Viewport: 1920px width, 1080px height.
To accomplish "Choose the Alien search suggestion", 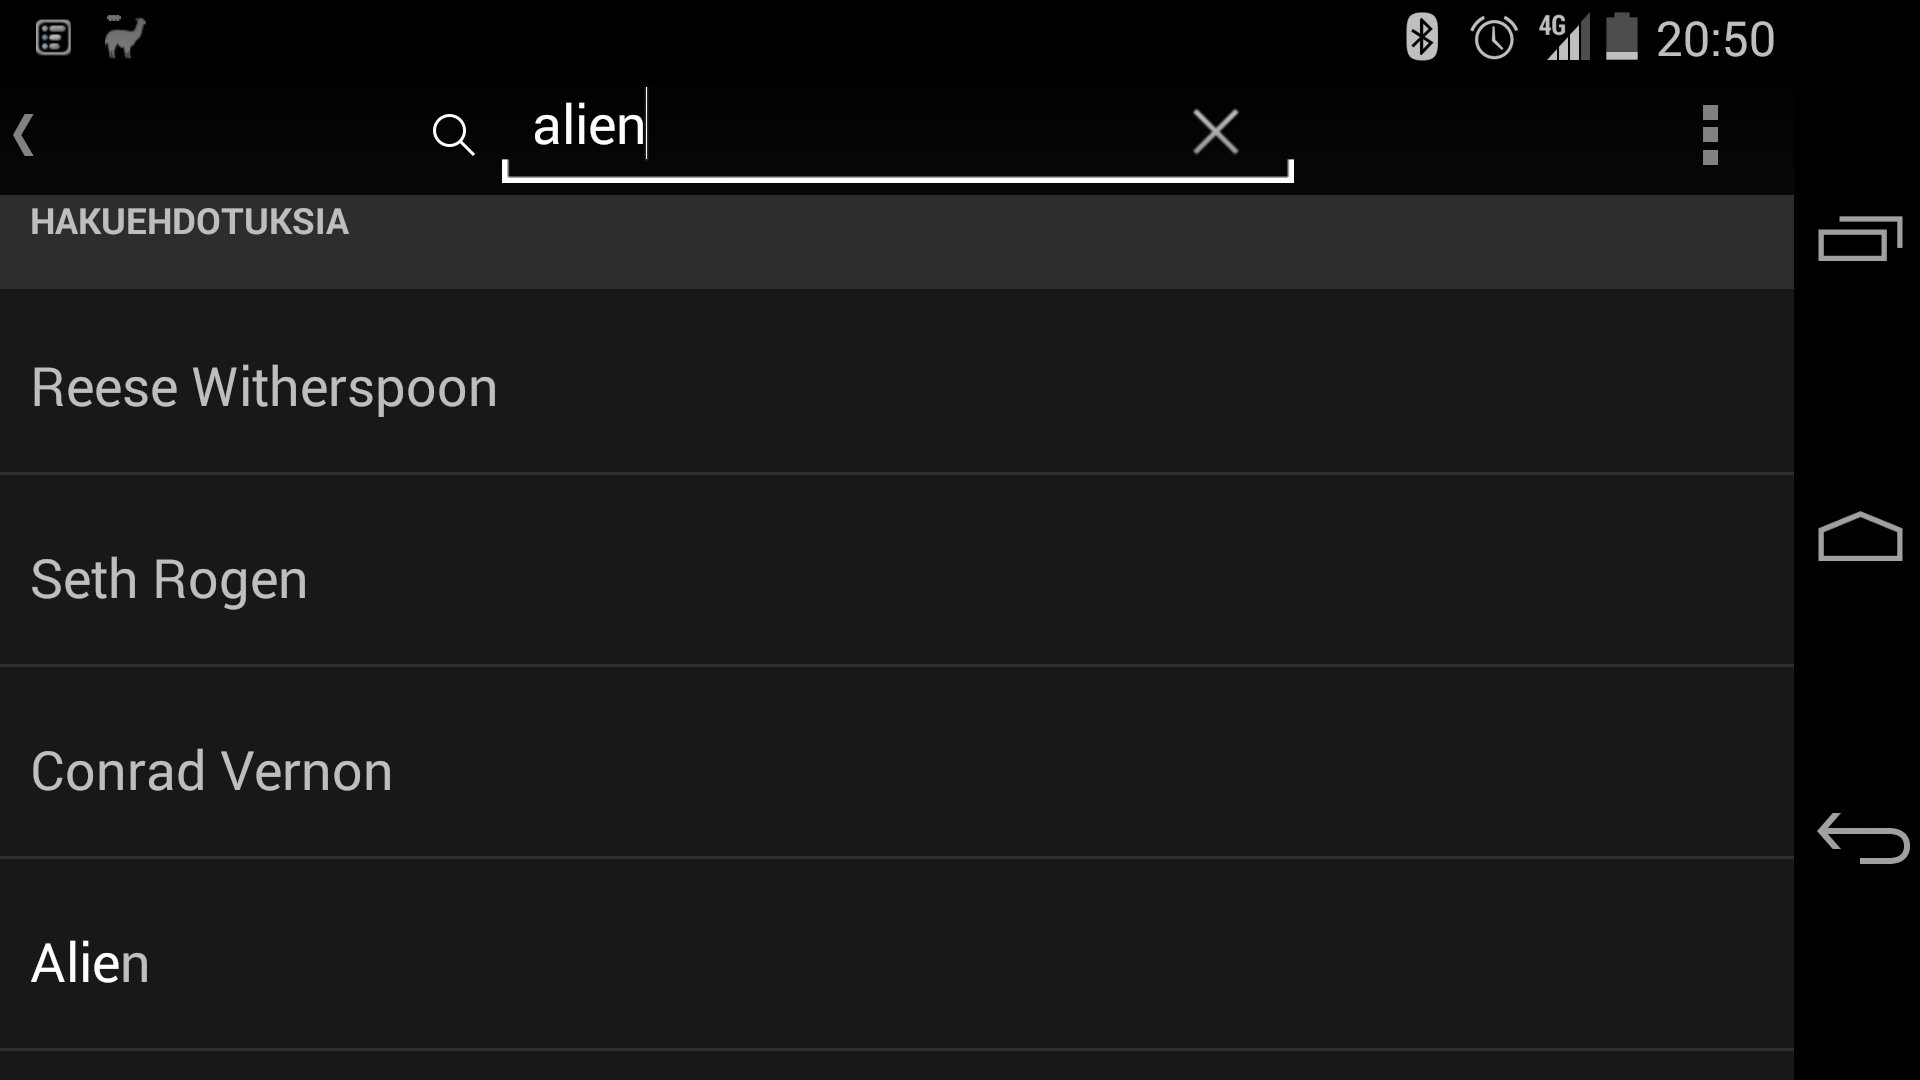I will pyautogui.click(x=90, y=963).
